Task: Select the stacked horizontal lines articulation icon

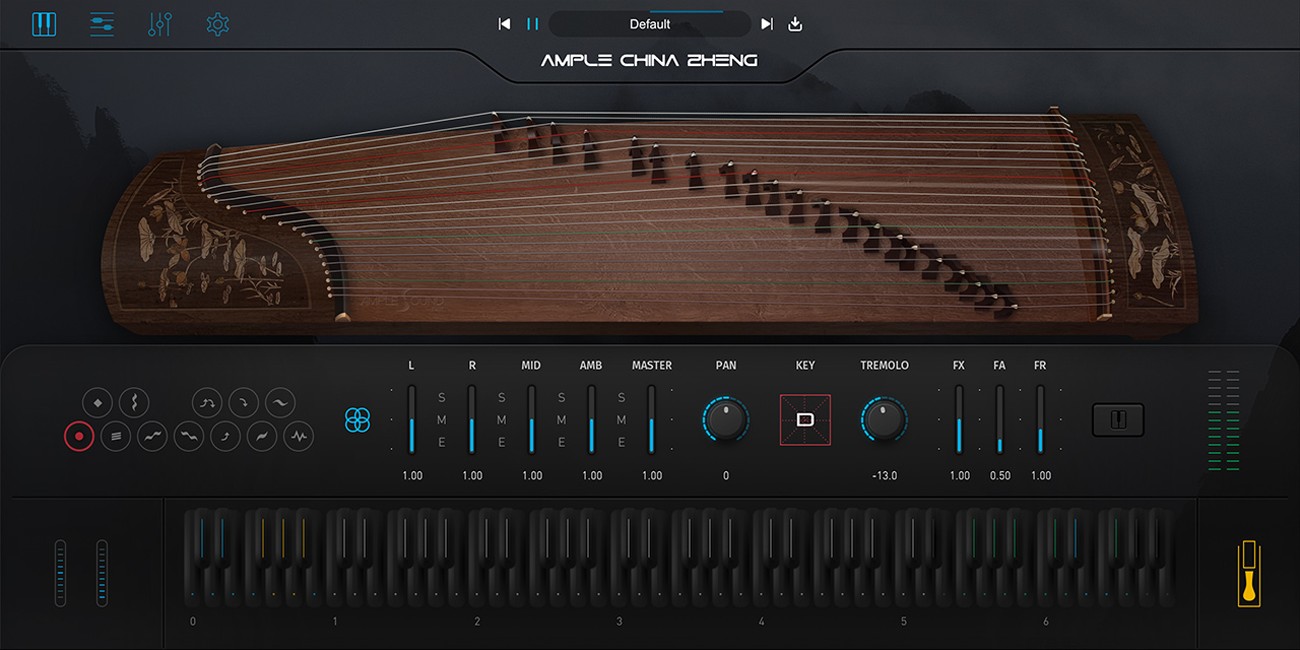Action: point(116,436)
